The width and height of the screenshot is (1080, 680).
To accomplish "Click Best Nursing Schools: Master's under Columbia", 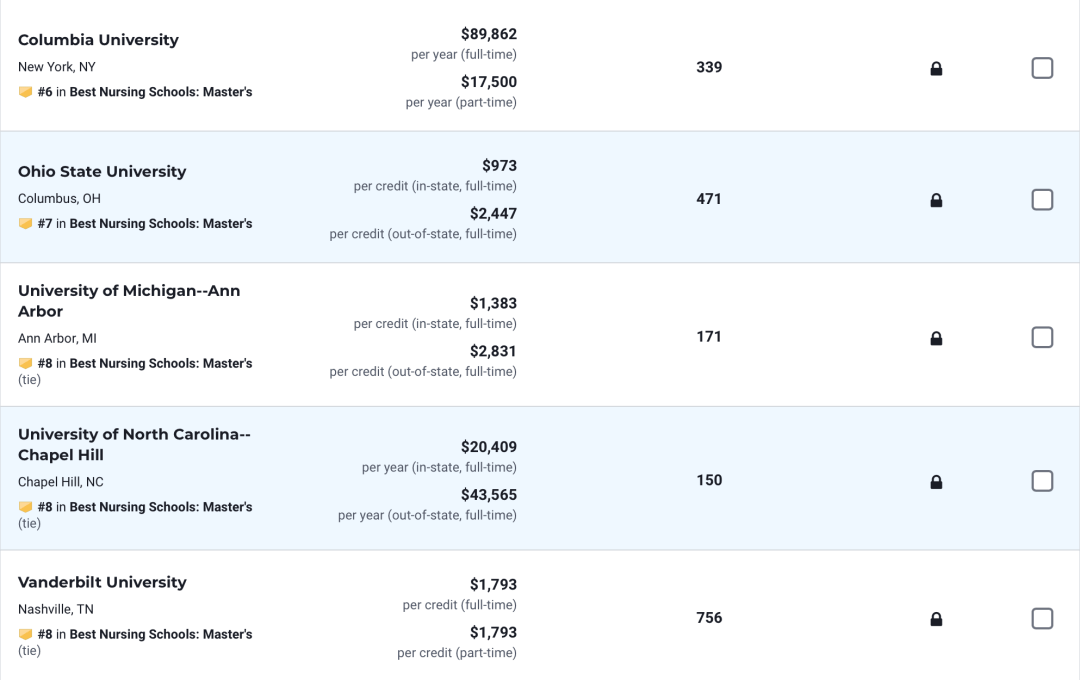I will point(160,92).
